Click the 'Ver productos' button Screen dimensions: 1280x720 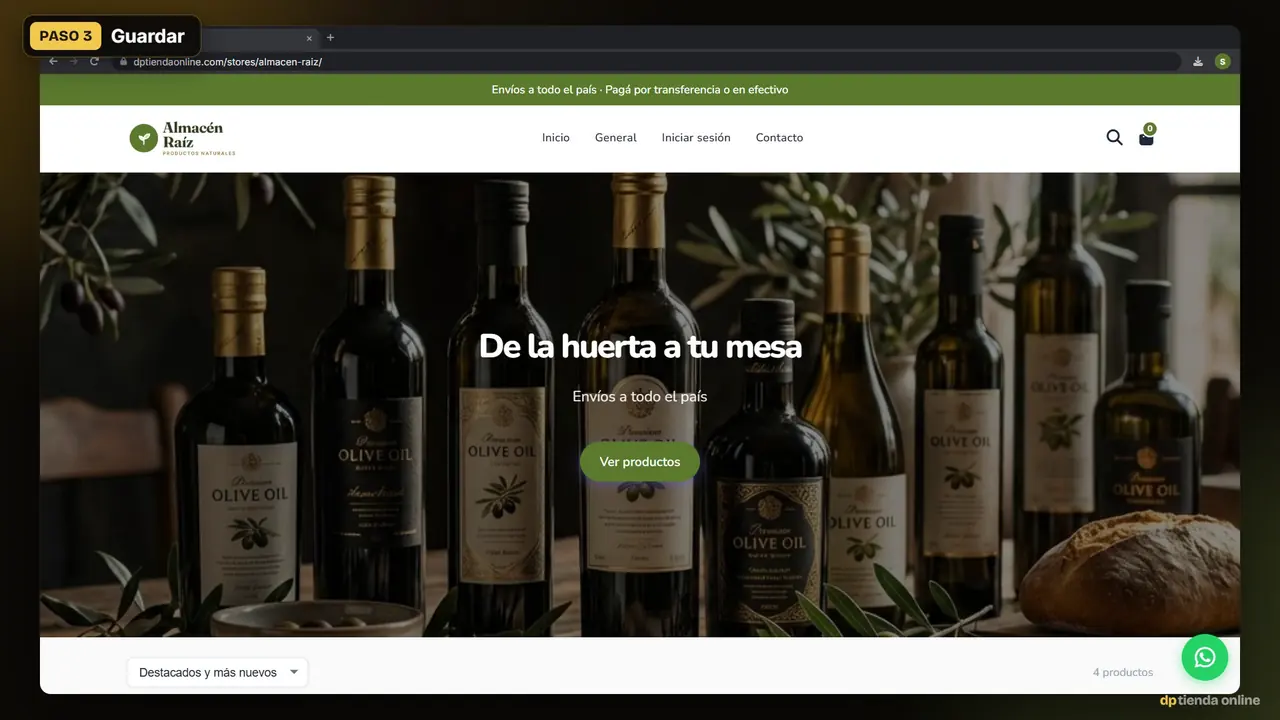(x=640, y=462)
